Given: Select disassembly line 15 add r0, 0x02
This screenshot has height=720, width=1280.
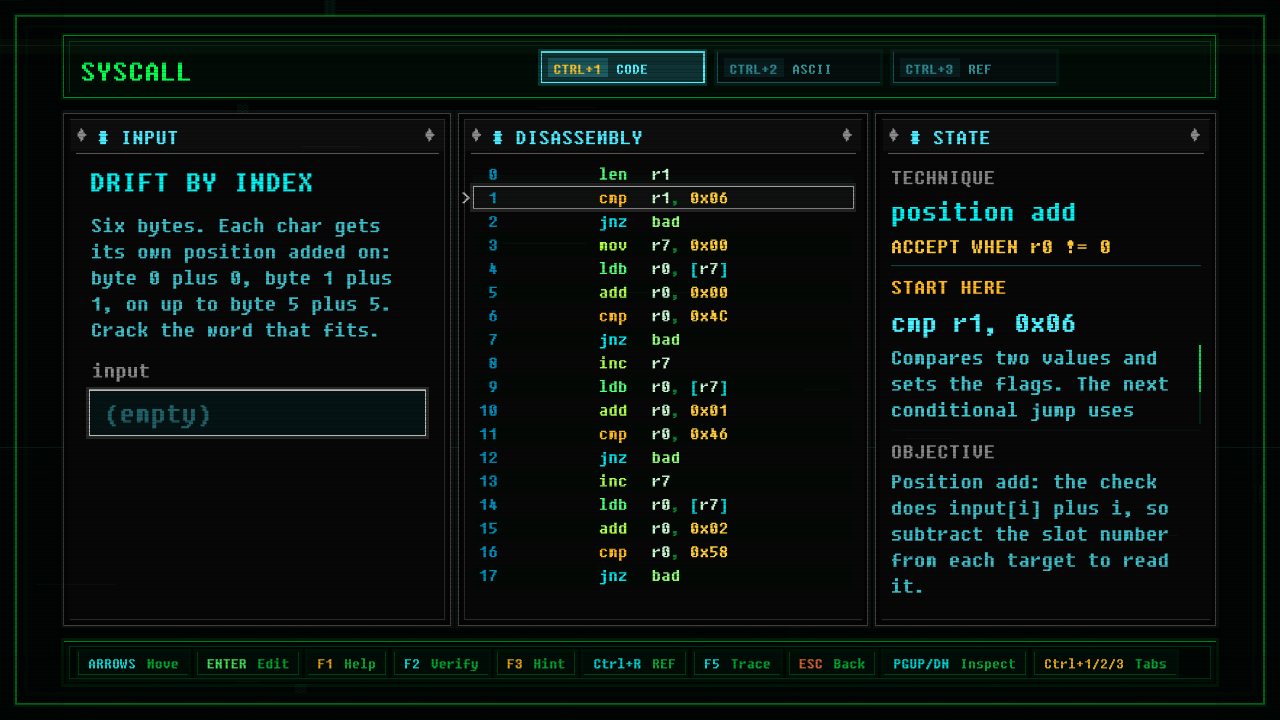Looking at the screenshot, I should [x=664, y=529].
